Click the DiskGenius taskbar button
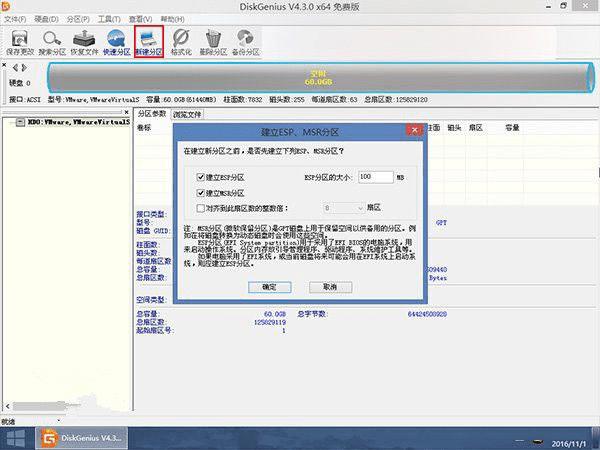600x450 pixels. [x=81, y=438]
